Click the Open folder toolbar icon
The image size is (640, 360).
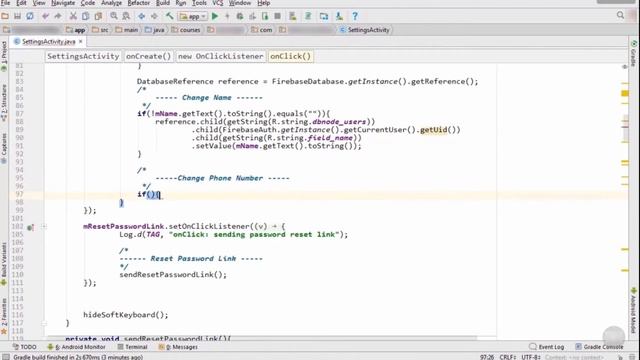pyautogui.click(x=5, y=16)
